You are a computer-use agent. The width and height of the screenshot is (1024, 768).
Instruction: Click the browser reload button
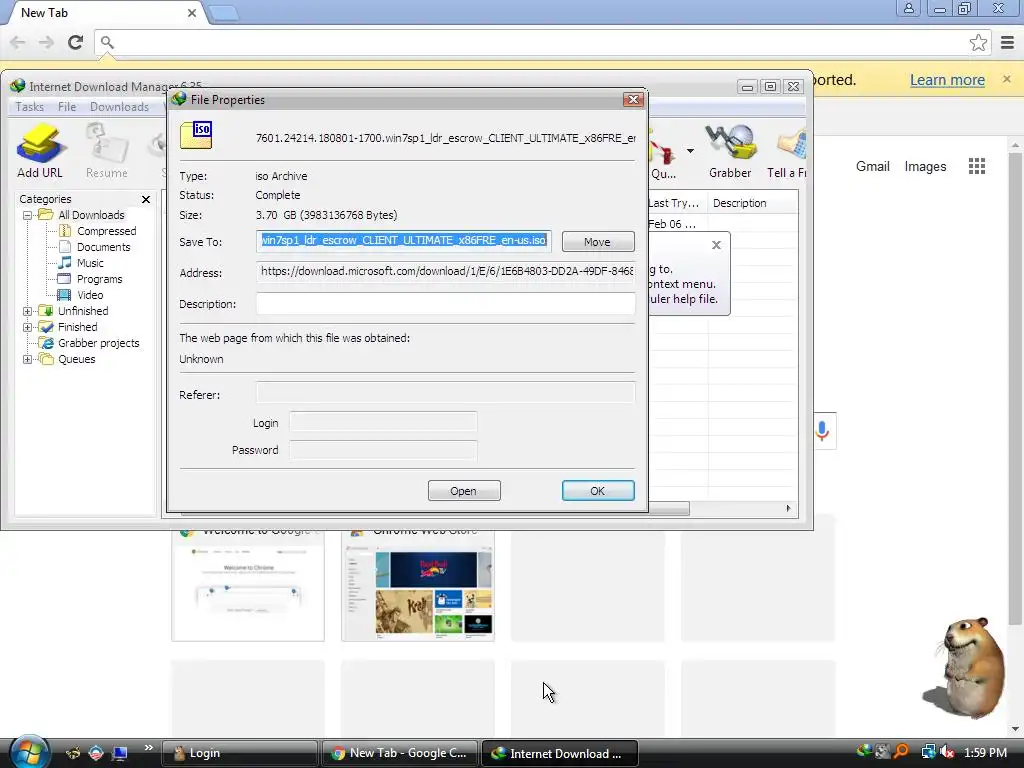pos(75,42)
